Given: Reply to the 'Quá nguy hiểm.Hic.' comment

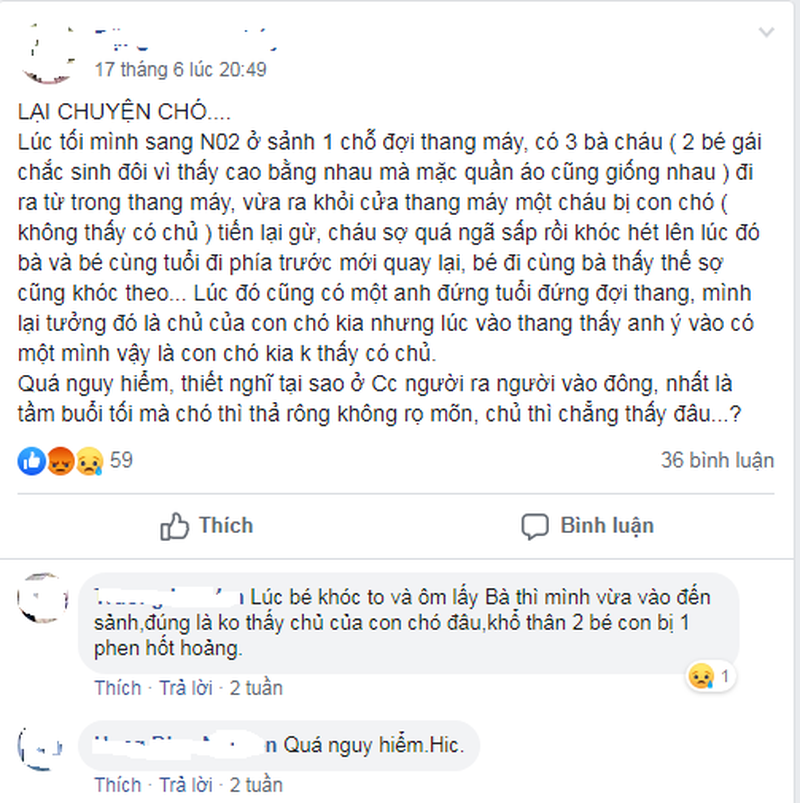Looking at the screenshot, I should [x=185, y=785].
